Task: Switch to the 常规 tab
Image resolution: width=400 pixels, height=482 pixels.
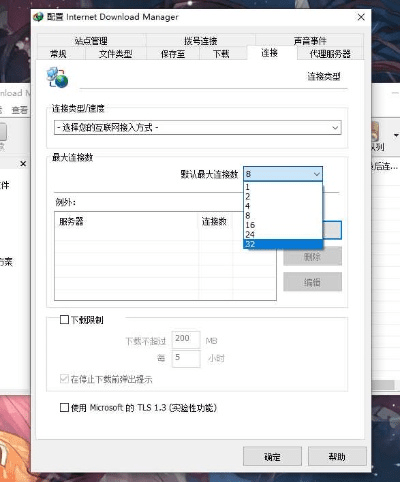Action: click(58, 54)
